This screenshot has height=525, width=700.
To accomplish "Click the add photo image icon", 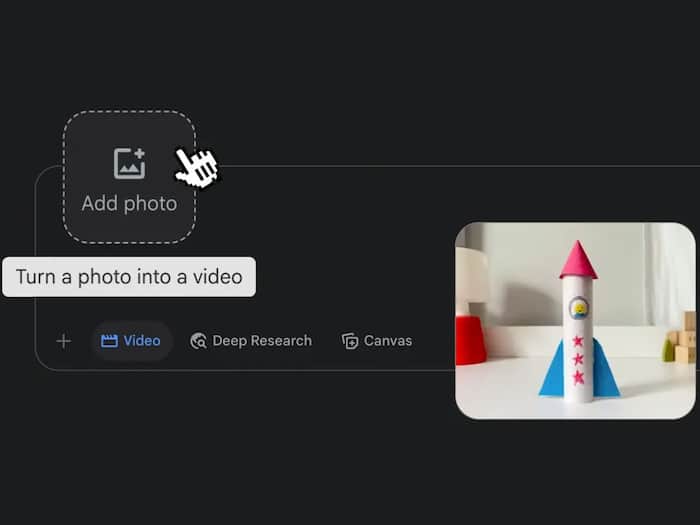I will point(129,163).
